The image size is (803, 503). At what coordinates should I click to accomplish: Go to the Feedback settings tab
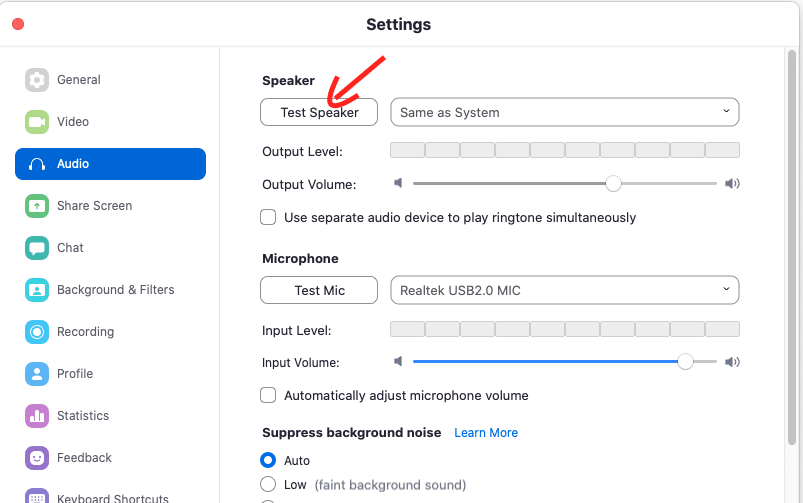(84, 458)
